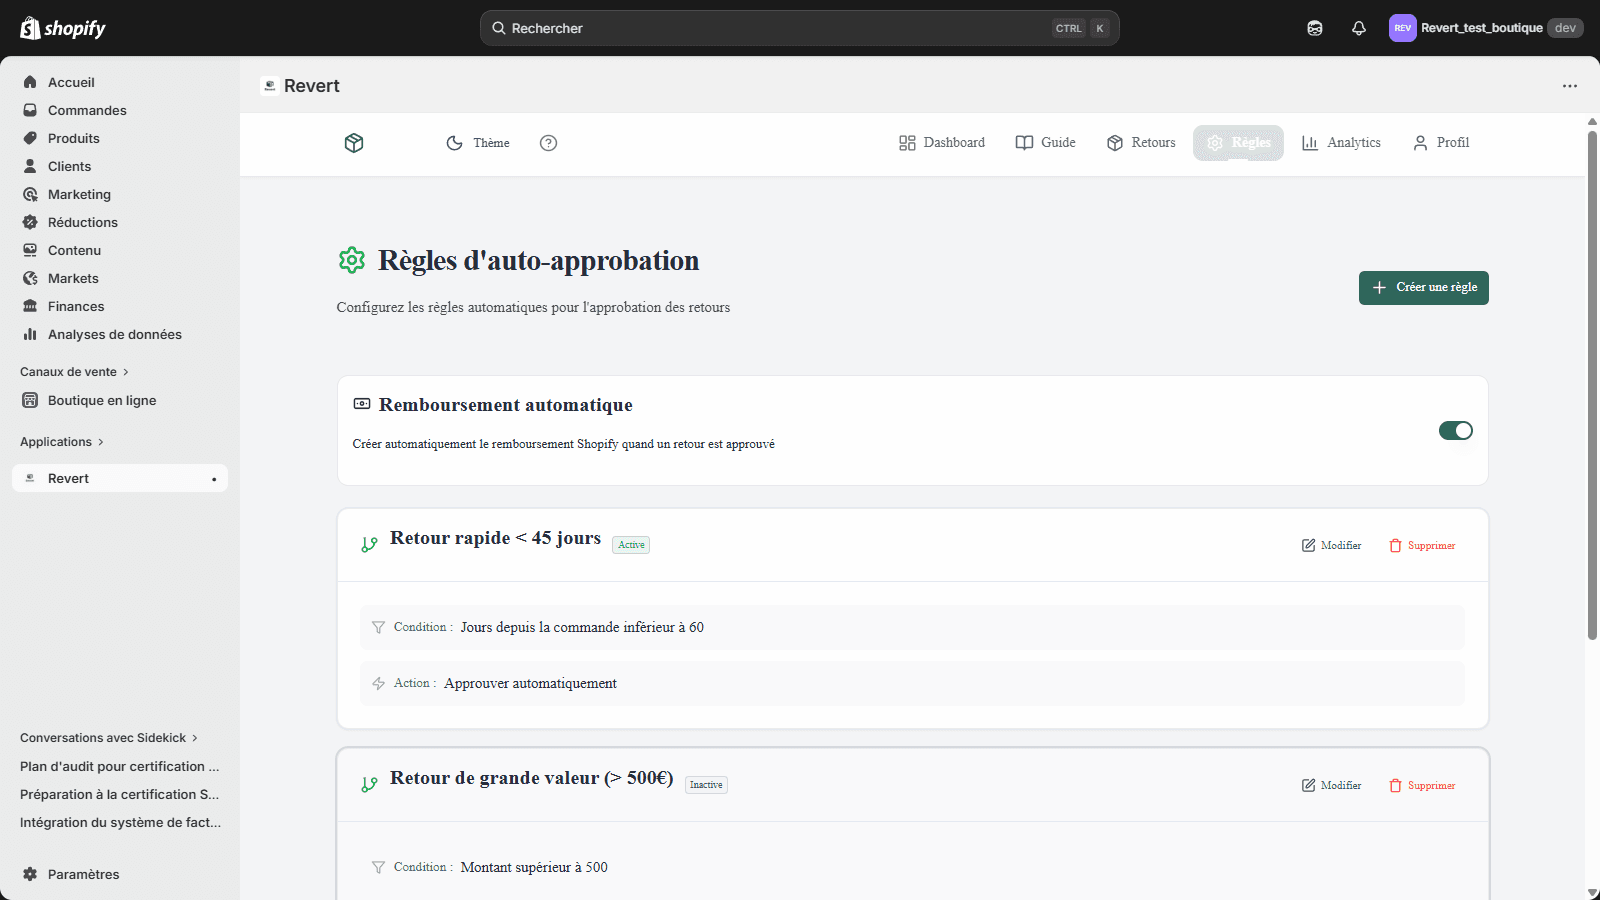Open Boutique en ligne
Screen dimensions: 1600x900
pyautogui.click(x=120, y=400)
